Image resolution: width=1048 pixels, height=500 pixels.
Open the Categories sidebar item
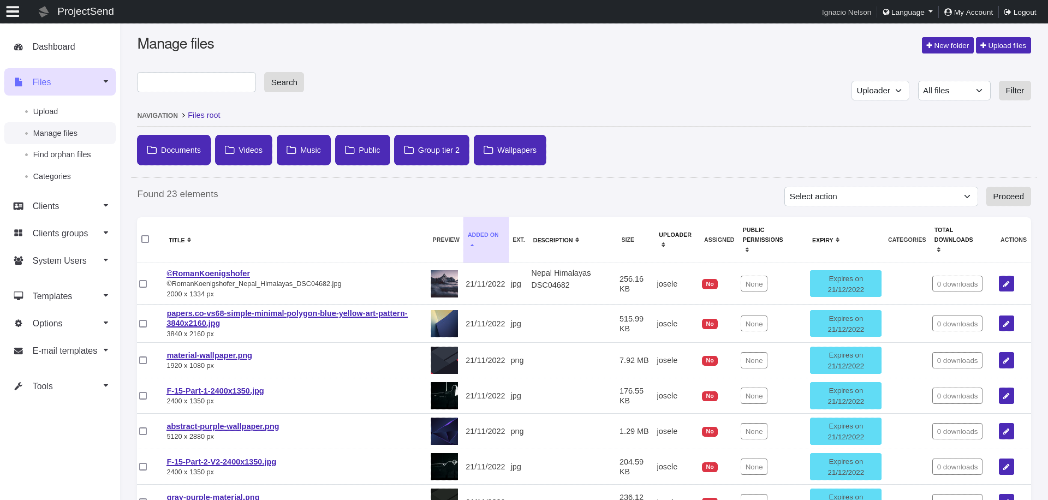click(52, 176)
